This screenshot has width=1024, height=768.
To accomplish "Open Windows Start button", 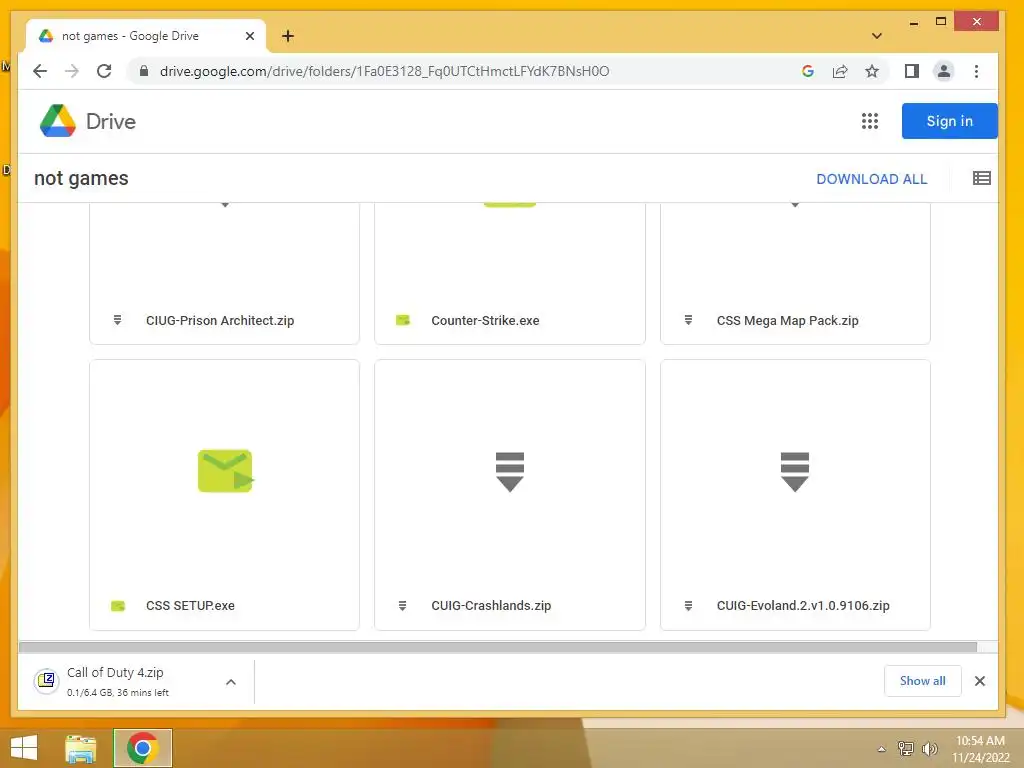I will (24, 748).
